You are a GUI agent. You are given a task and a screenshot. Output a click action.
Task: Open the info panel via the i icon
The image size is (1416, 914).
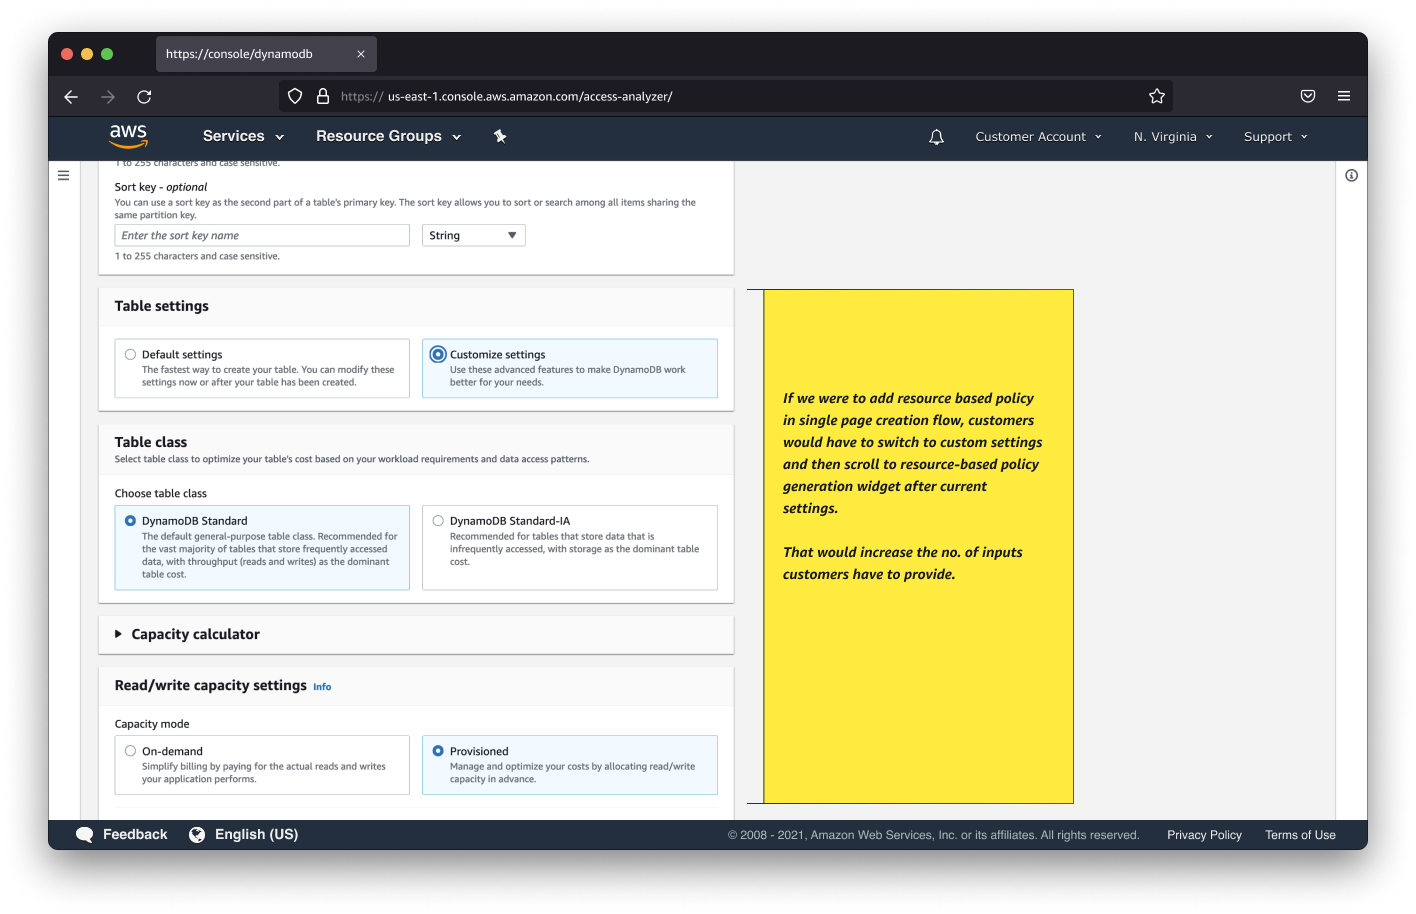click(x=1351, y=175)
